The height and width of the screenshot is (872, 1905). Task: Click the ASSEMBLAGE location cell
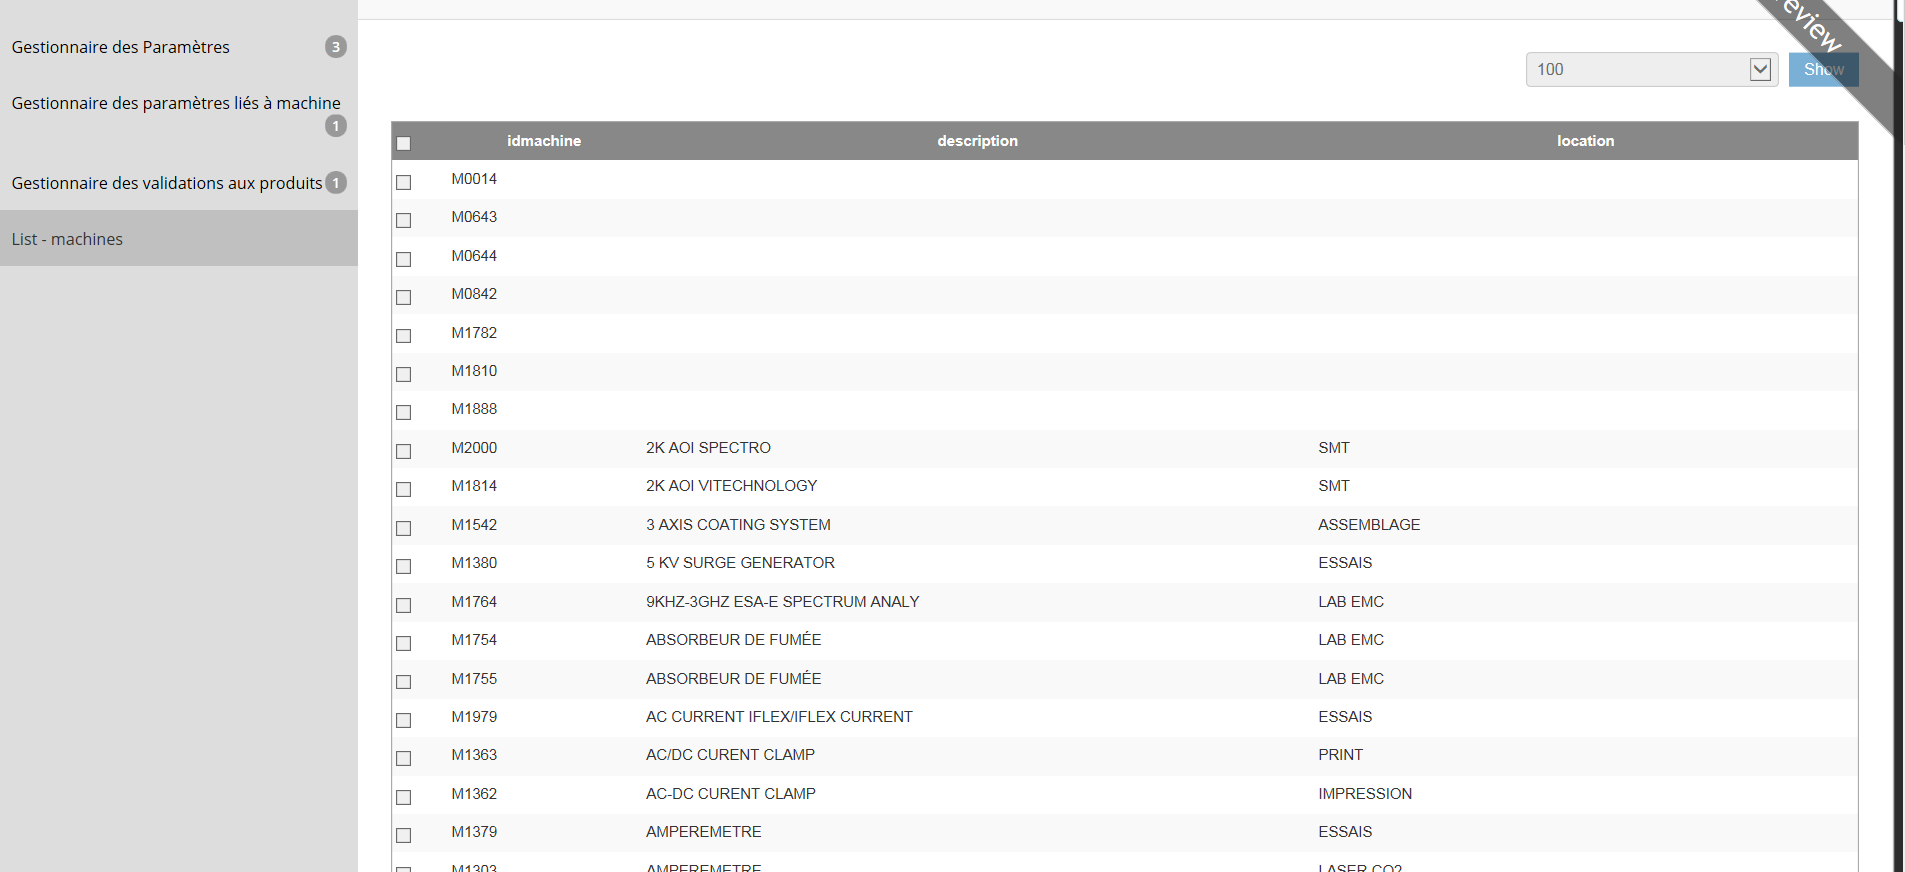pyautogui.click(x=1369, y=525)
